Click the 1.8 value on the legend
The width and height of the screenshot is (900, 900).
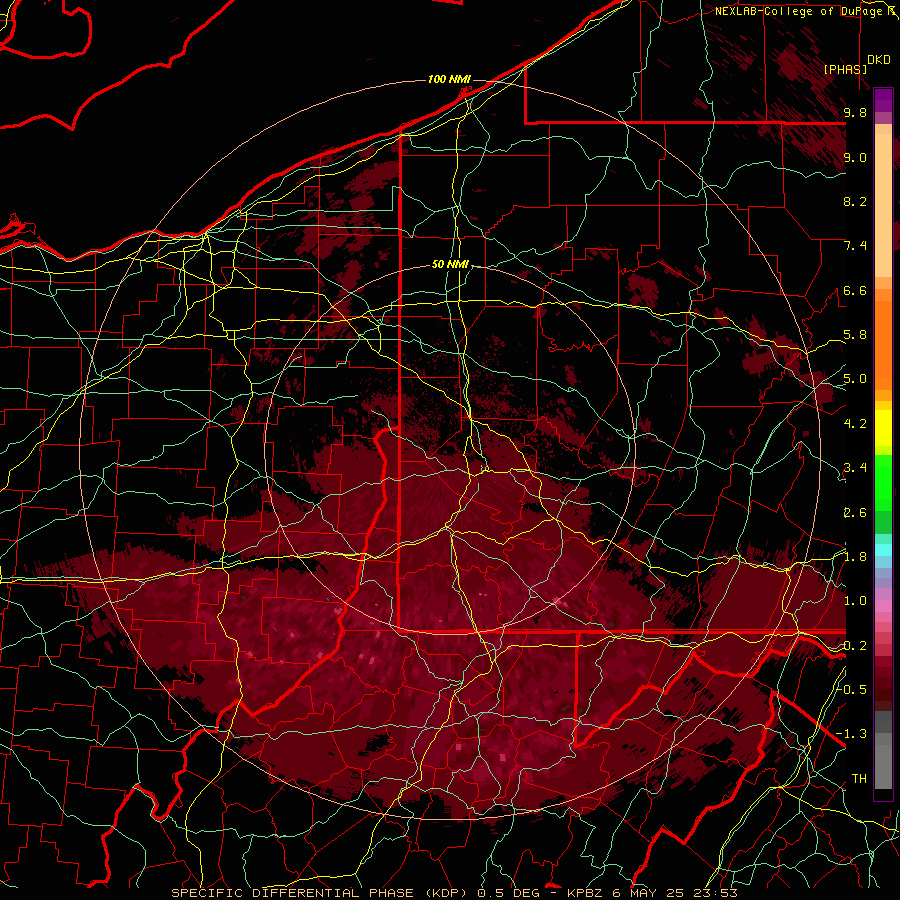pos(855,557)
